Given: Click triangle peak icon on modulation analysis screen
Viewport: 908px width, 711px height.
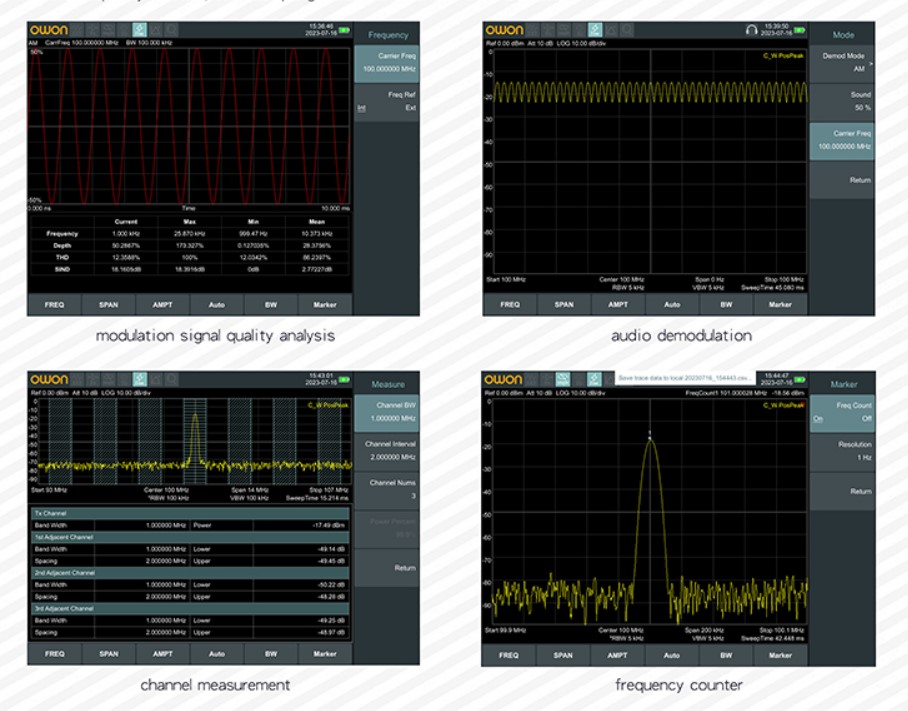Looking at the screenshot, I should [x=156, y=30].
